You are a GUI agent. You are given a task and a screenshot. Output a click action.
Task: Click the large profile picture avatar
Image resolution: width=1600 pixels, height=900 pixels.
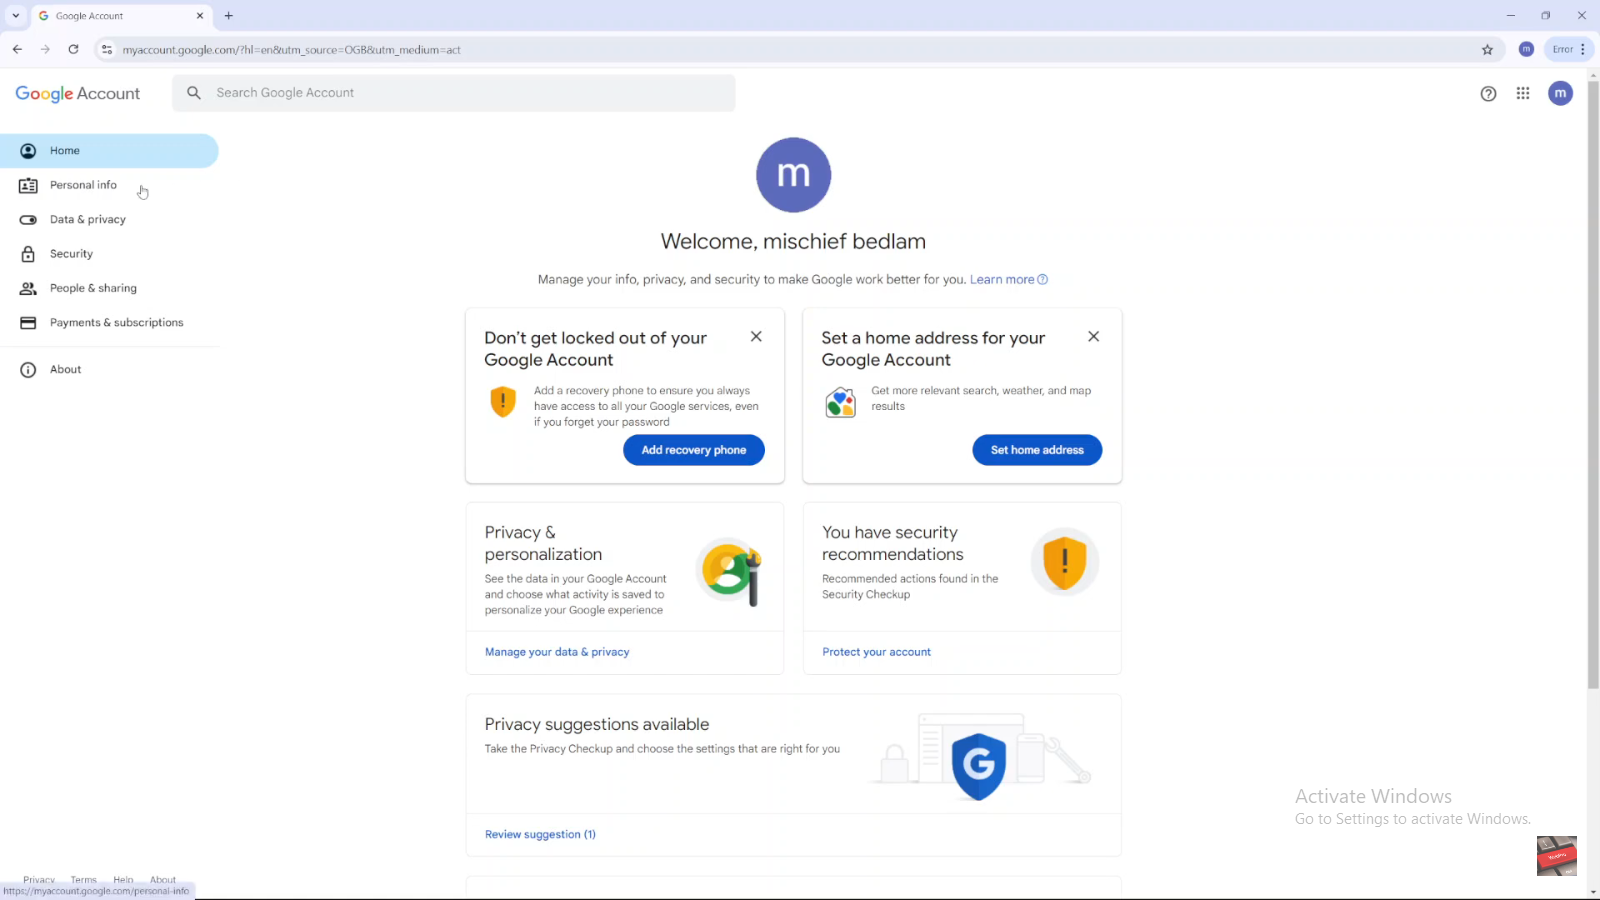pos(793,175)
